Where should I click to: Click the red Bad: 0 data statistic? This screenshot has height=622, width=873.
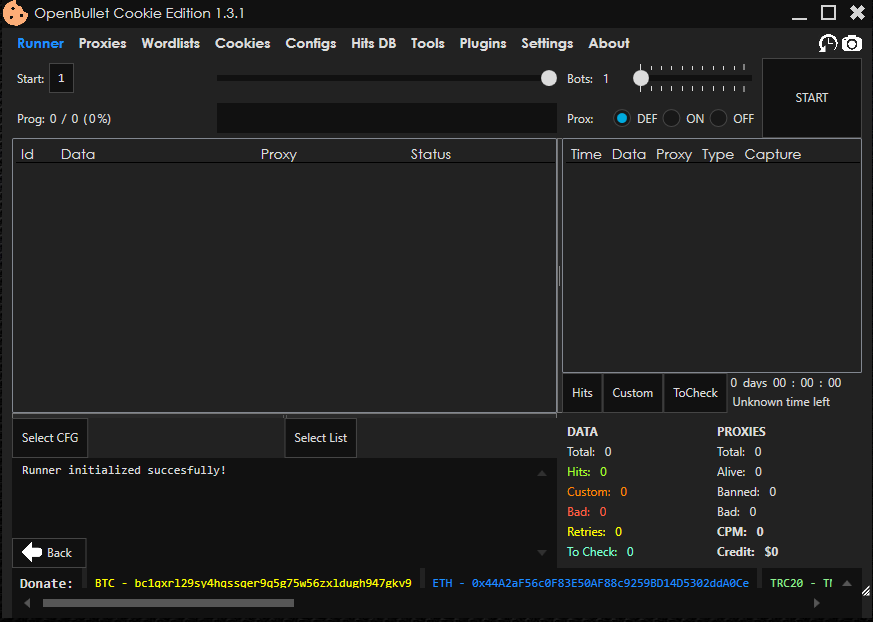point(587,512)
